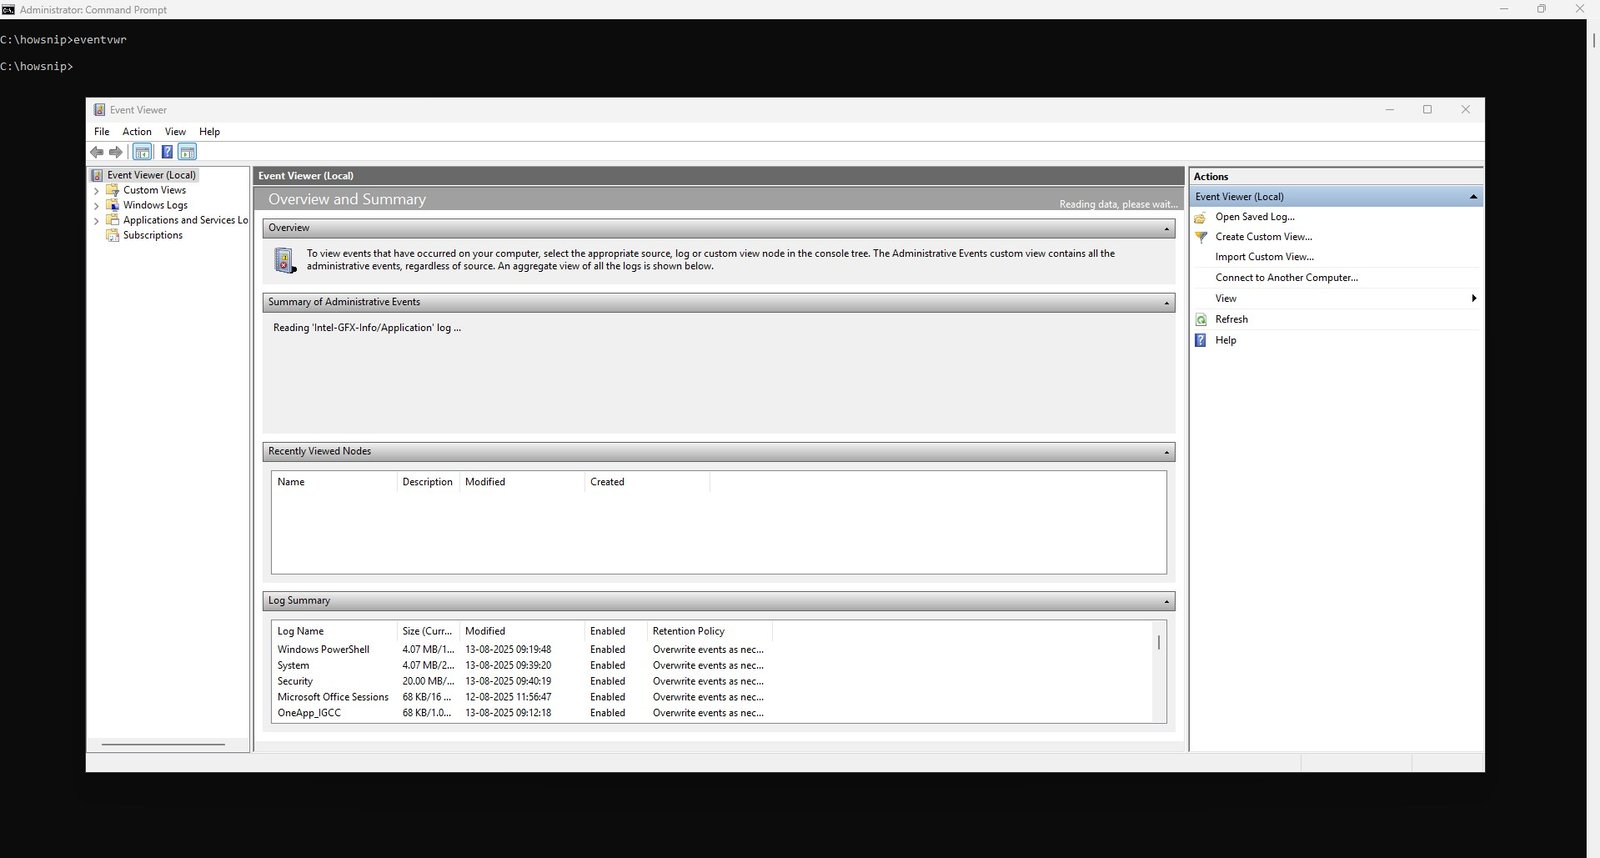Expand the Custom Views tree node
The height and width of the screenshot is (858, 1600).
click(97, 190)
